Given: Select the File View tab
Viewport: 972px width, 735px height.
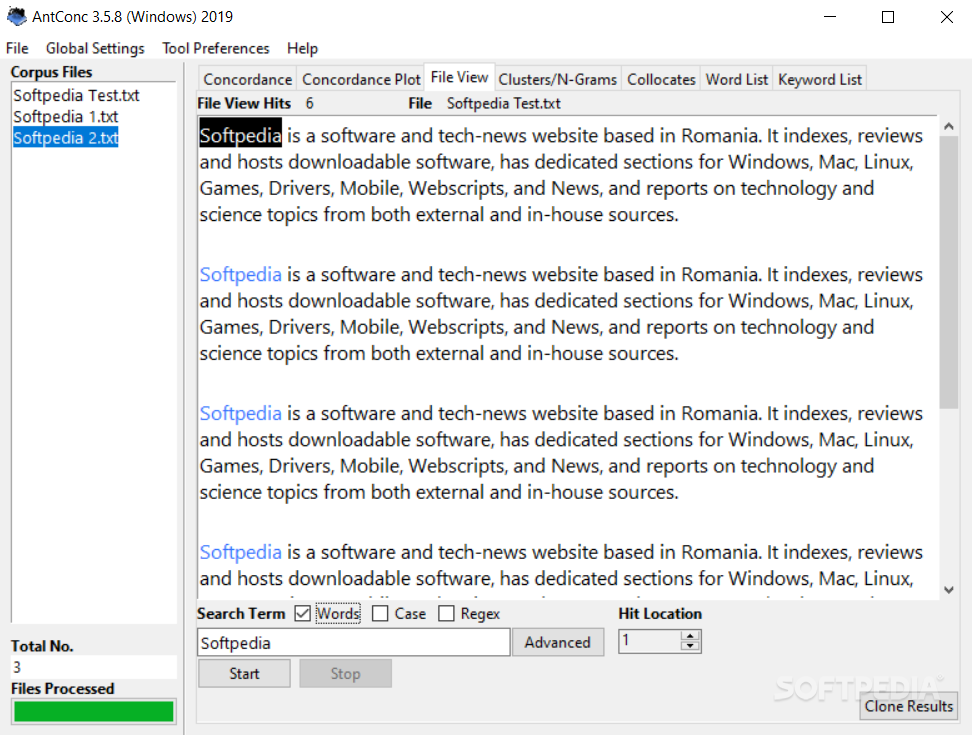Looking at the screenshot, I should (459, 77).
